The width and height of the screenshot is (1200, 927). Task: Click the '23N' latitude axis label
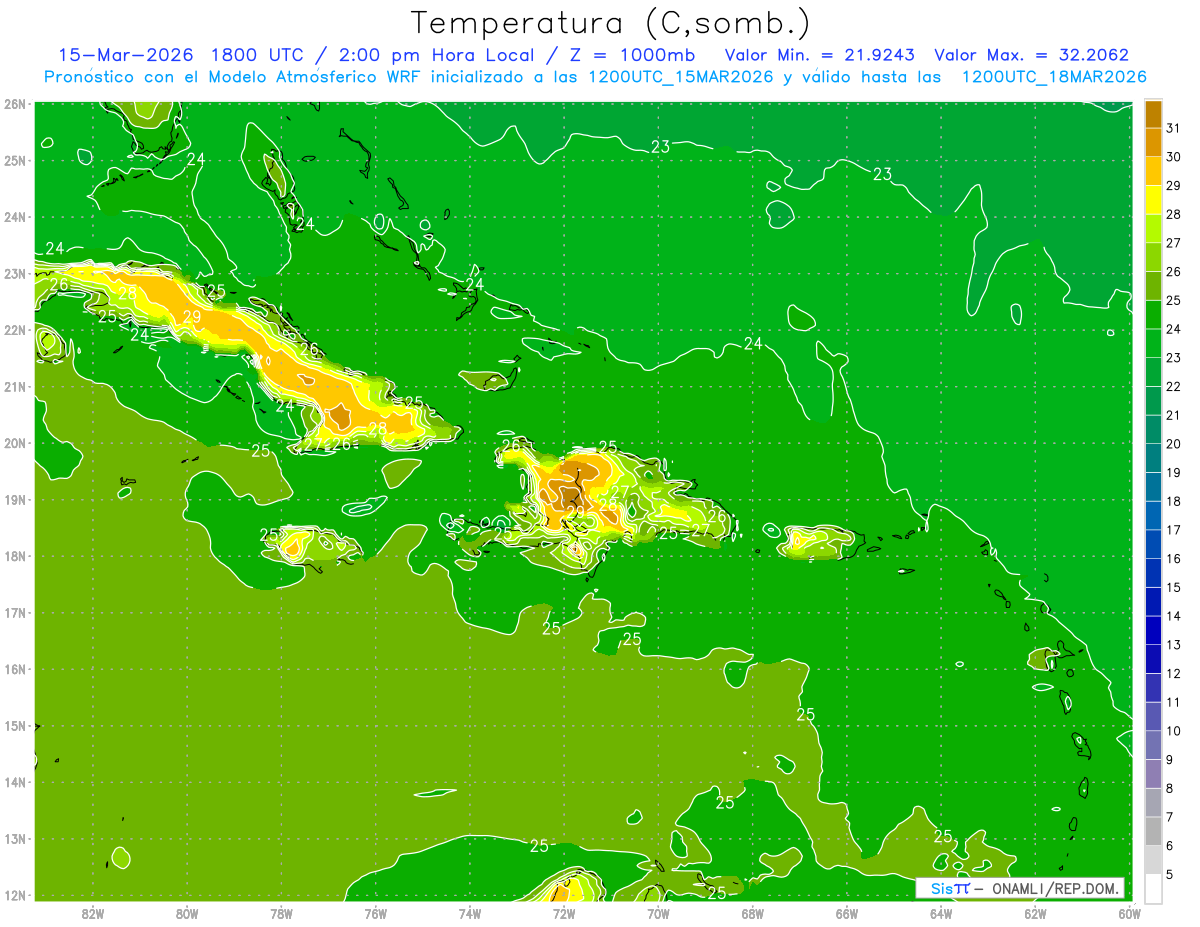(15, 274)
